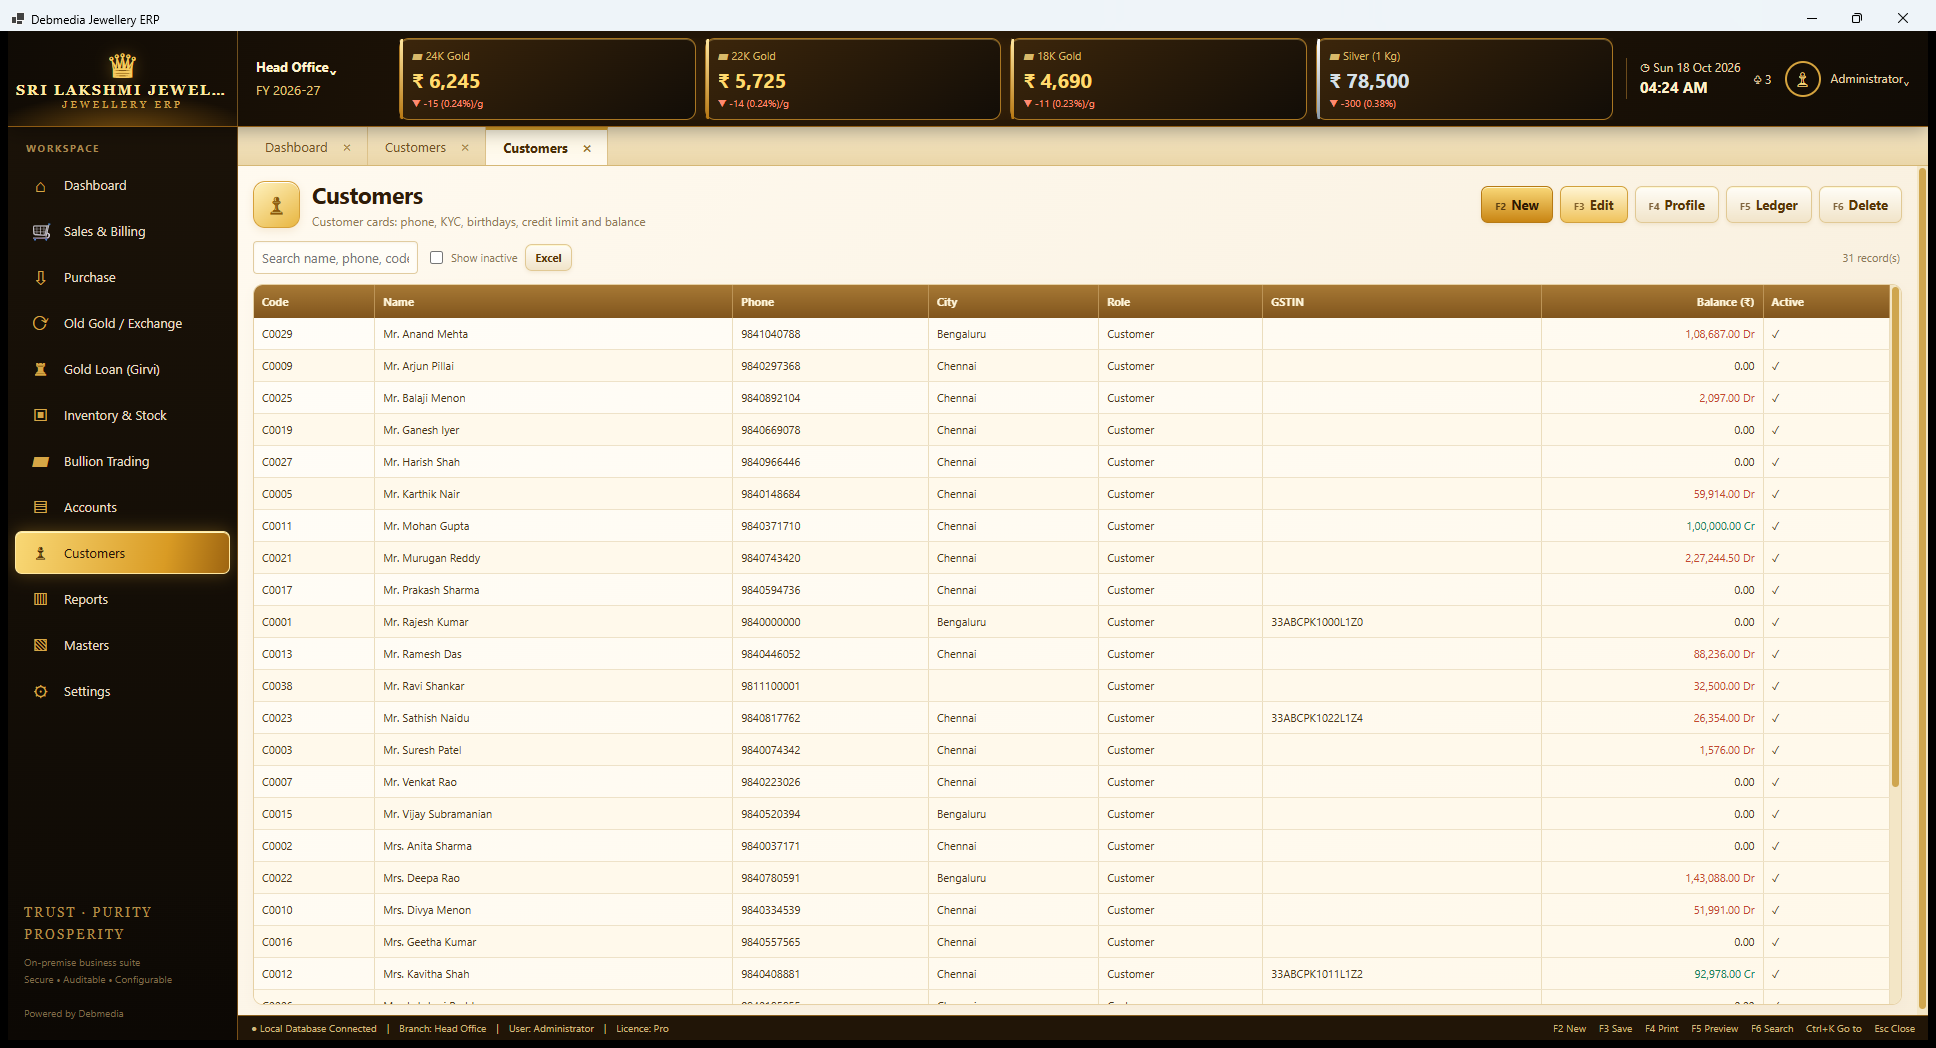Click the Bullion Trading bar icon

[x=41, y=462]
